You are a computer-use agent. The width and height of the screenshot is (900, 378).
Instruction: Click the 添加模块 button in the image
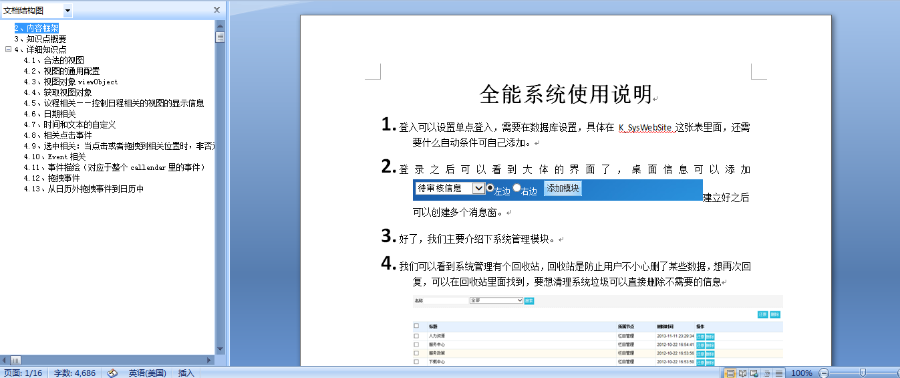[562, 188]
